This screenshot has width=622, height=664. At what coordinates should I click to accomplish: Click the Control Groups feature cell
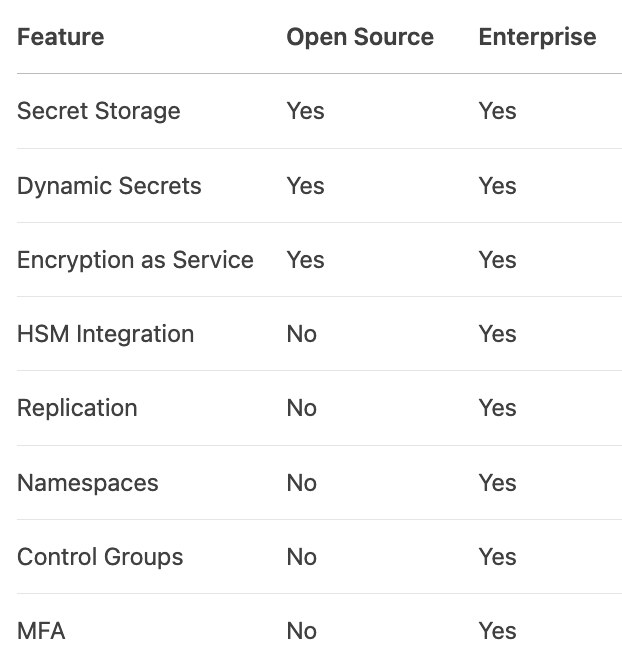pyautogui.click(x=100, y=557)
